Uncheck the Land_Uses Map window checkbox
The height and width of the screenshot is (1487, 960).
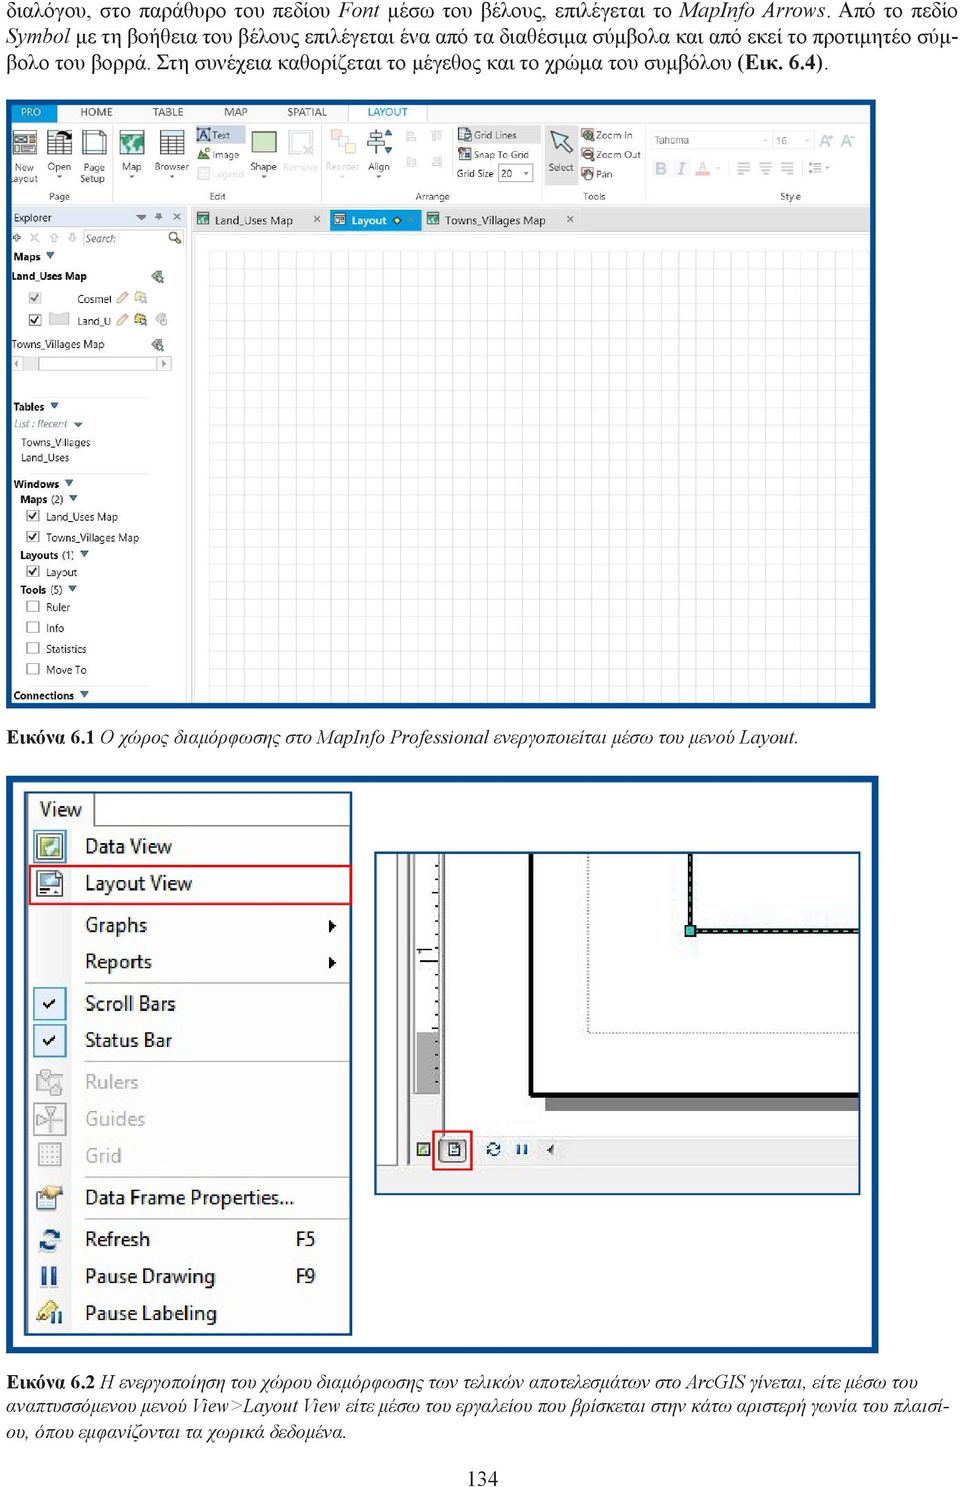click(33, 516)
